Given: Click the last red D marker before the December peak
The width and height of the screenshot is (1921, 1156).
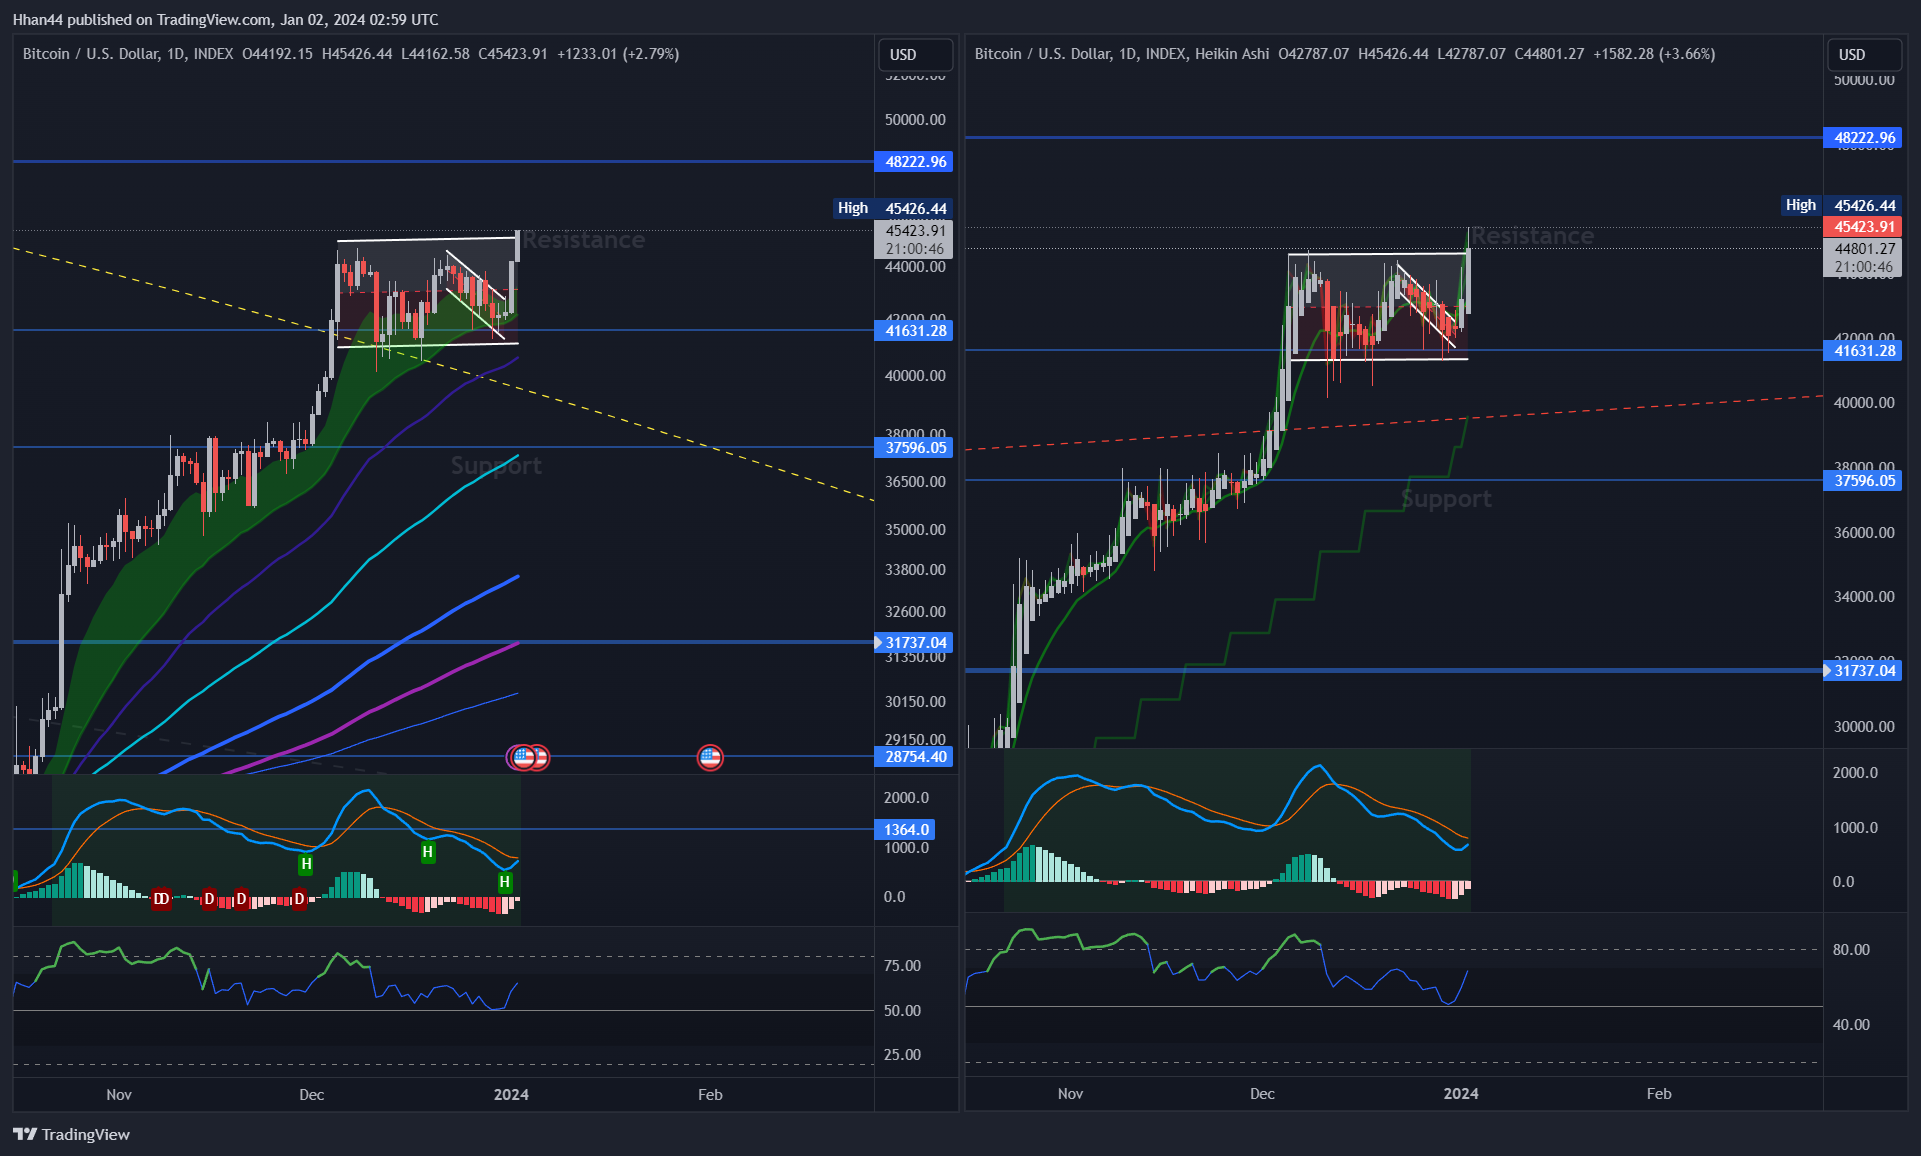Looking at the screenshot, I should tap(298, 899).
